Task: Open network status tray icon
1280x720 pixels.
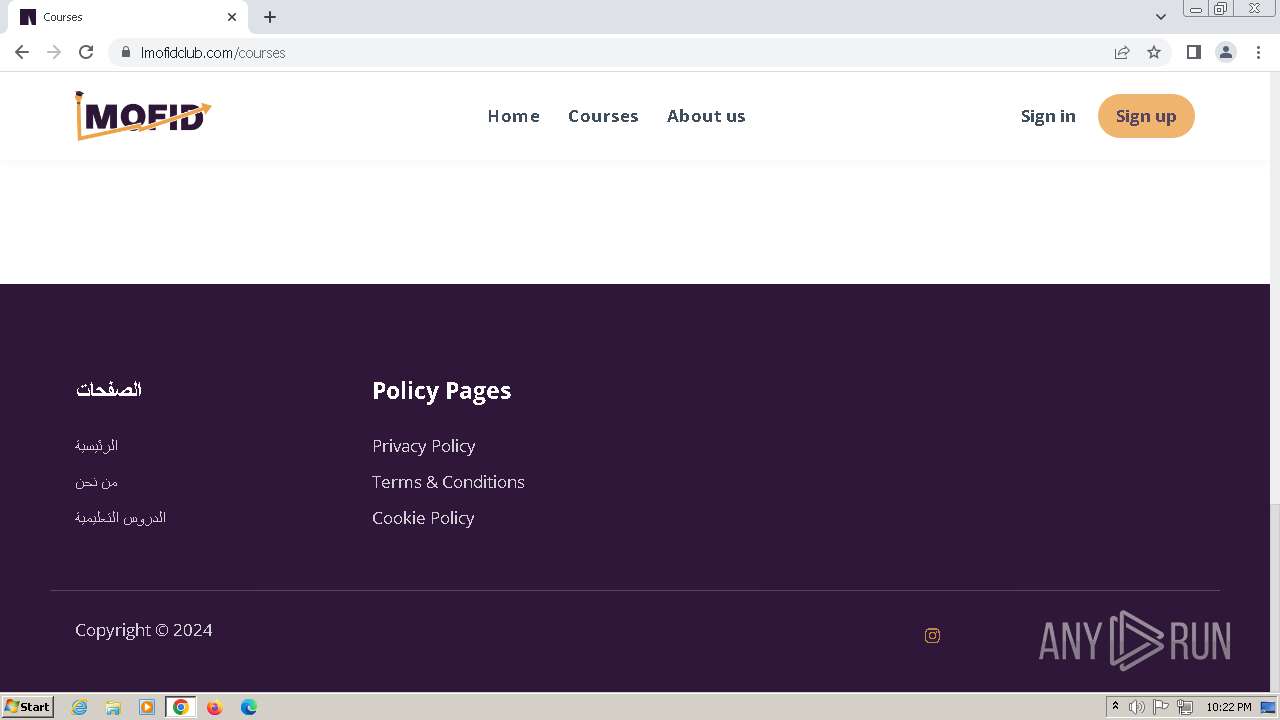Action: pyautogui.click(x=1185, y=707)
